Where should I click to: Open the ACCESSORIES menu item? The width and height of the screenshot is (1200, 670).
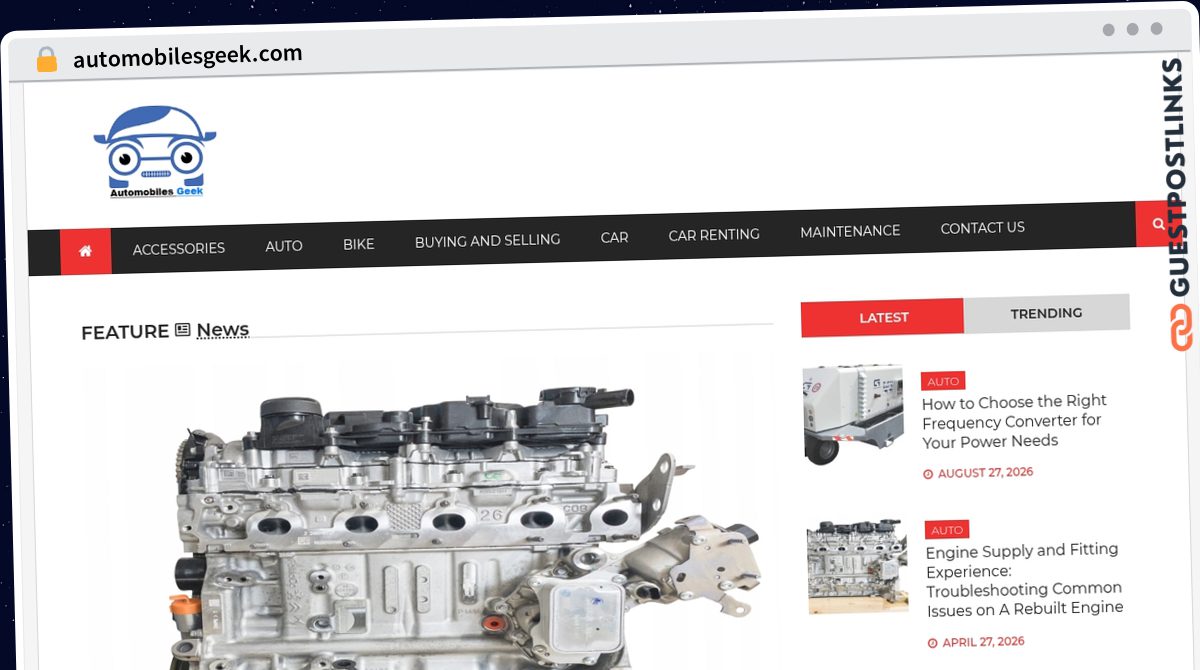tap(179, 249)
